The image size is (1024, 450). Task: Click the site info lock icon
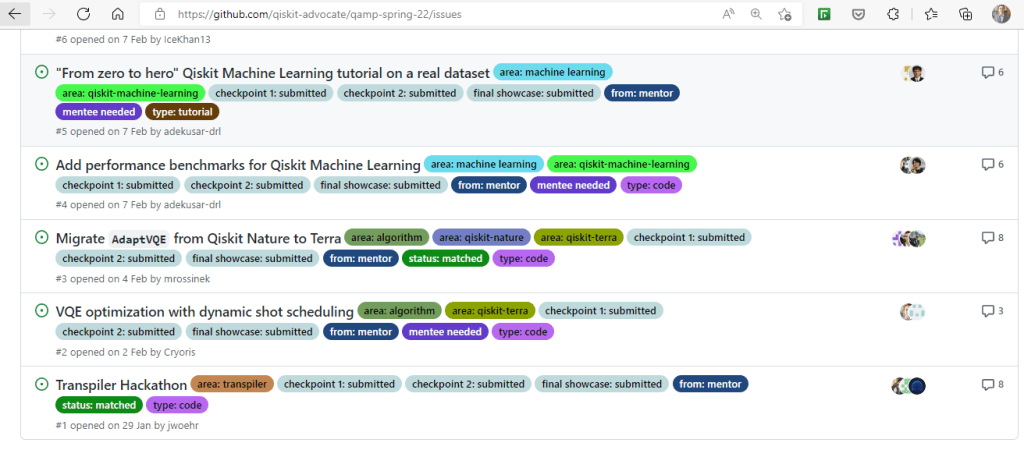coord(160,15)
